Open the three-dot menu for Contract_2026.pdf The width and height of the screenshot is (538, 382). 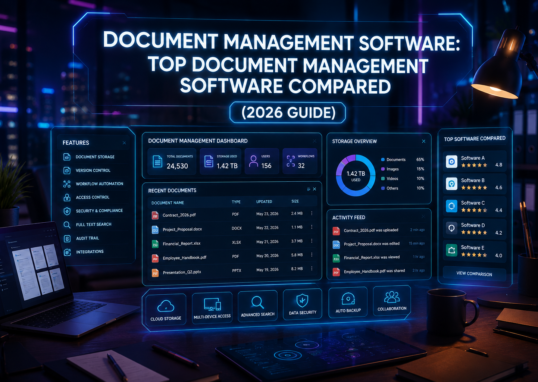click(312, 213)
